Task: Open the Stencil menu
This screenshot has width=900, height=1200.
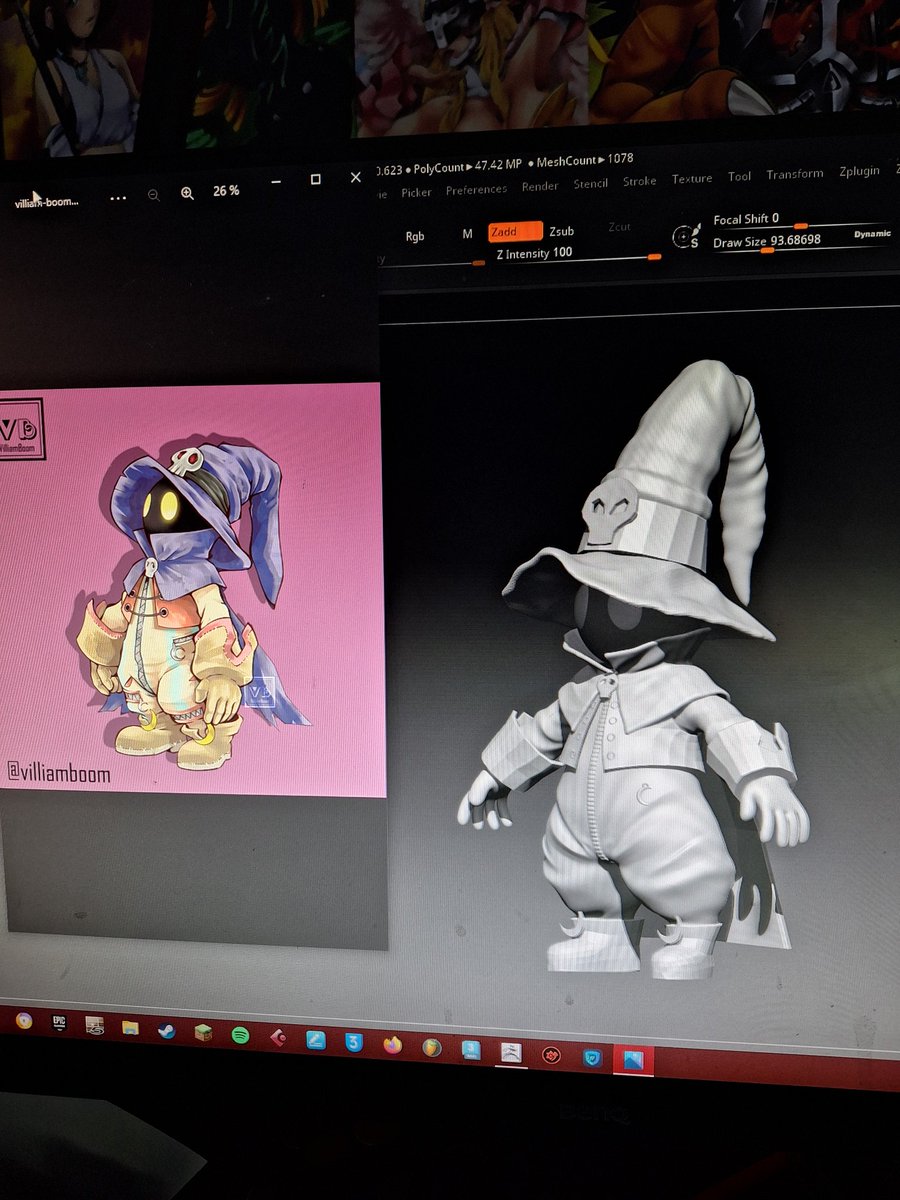Action: click(591, 184)
